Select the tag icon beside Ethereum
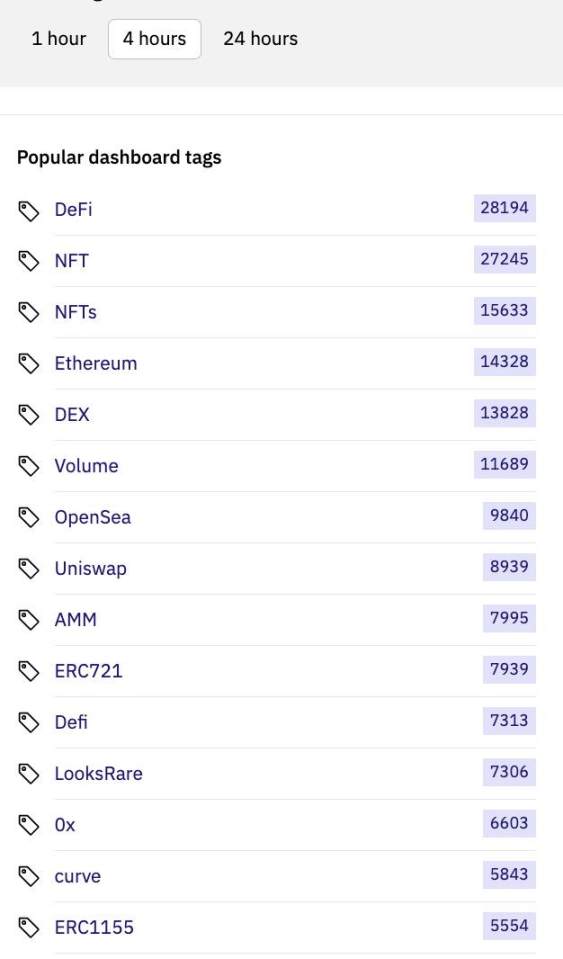The width and height of the screenshot is (563, 959). (x=29, y=365)
